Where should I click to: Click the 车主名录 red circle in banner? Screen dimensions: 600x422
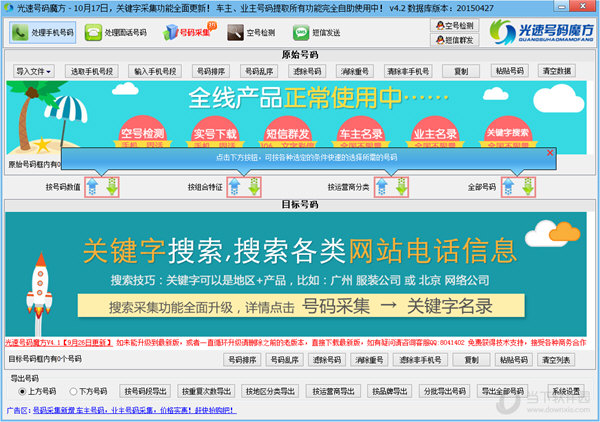point(361,132)
